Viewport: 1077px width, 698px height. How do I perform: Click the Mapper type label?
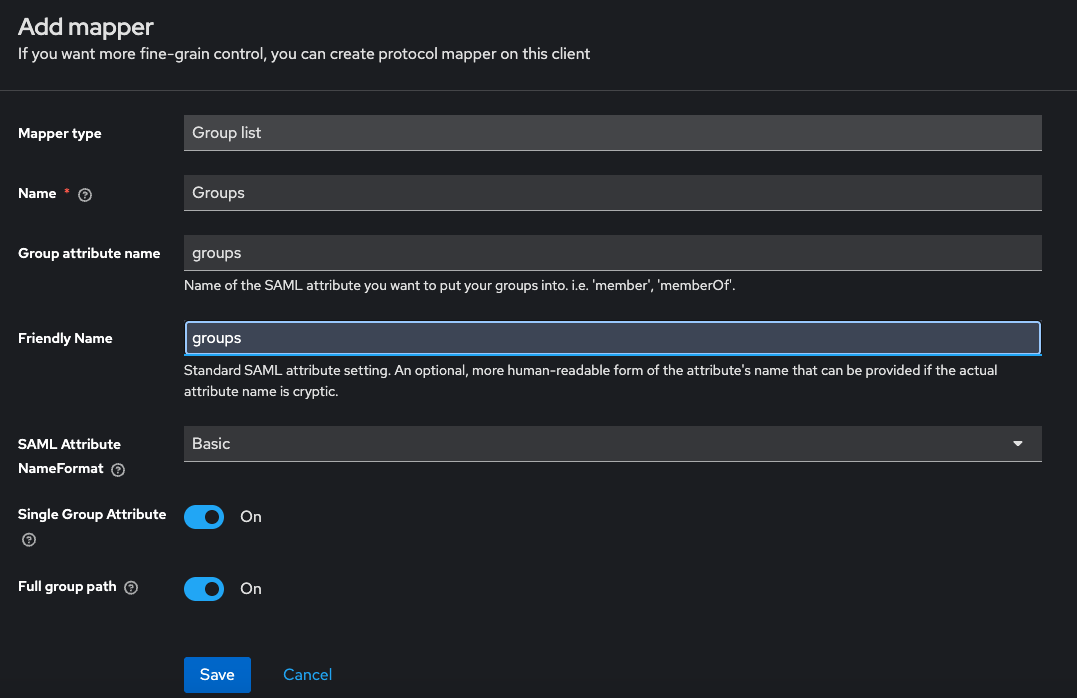(x=60, y=133)
